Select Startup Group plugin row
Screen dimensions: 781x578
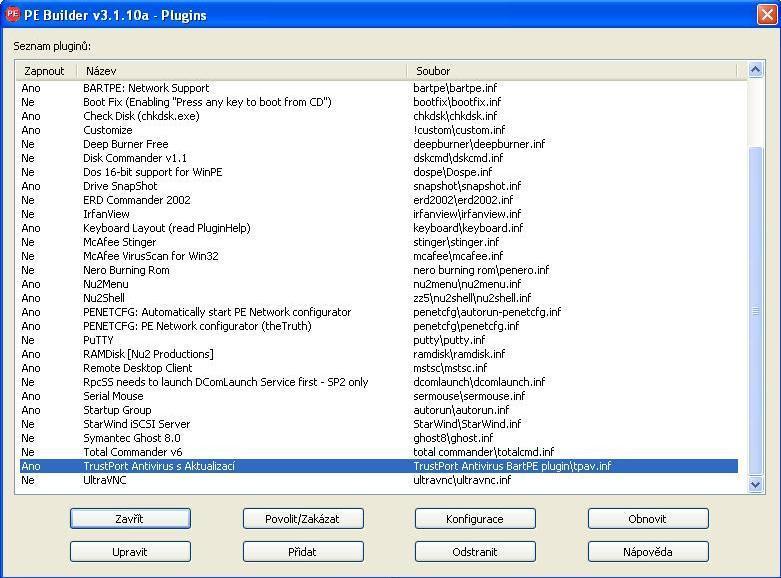click(x=379, y=410)
